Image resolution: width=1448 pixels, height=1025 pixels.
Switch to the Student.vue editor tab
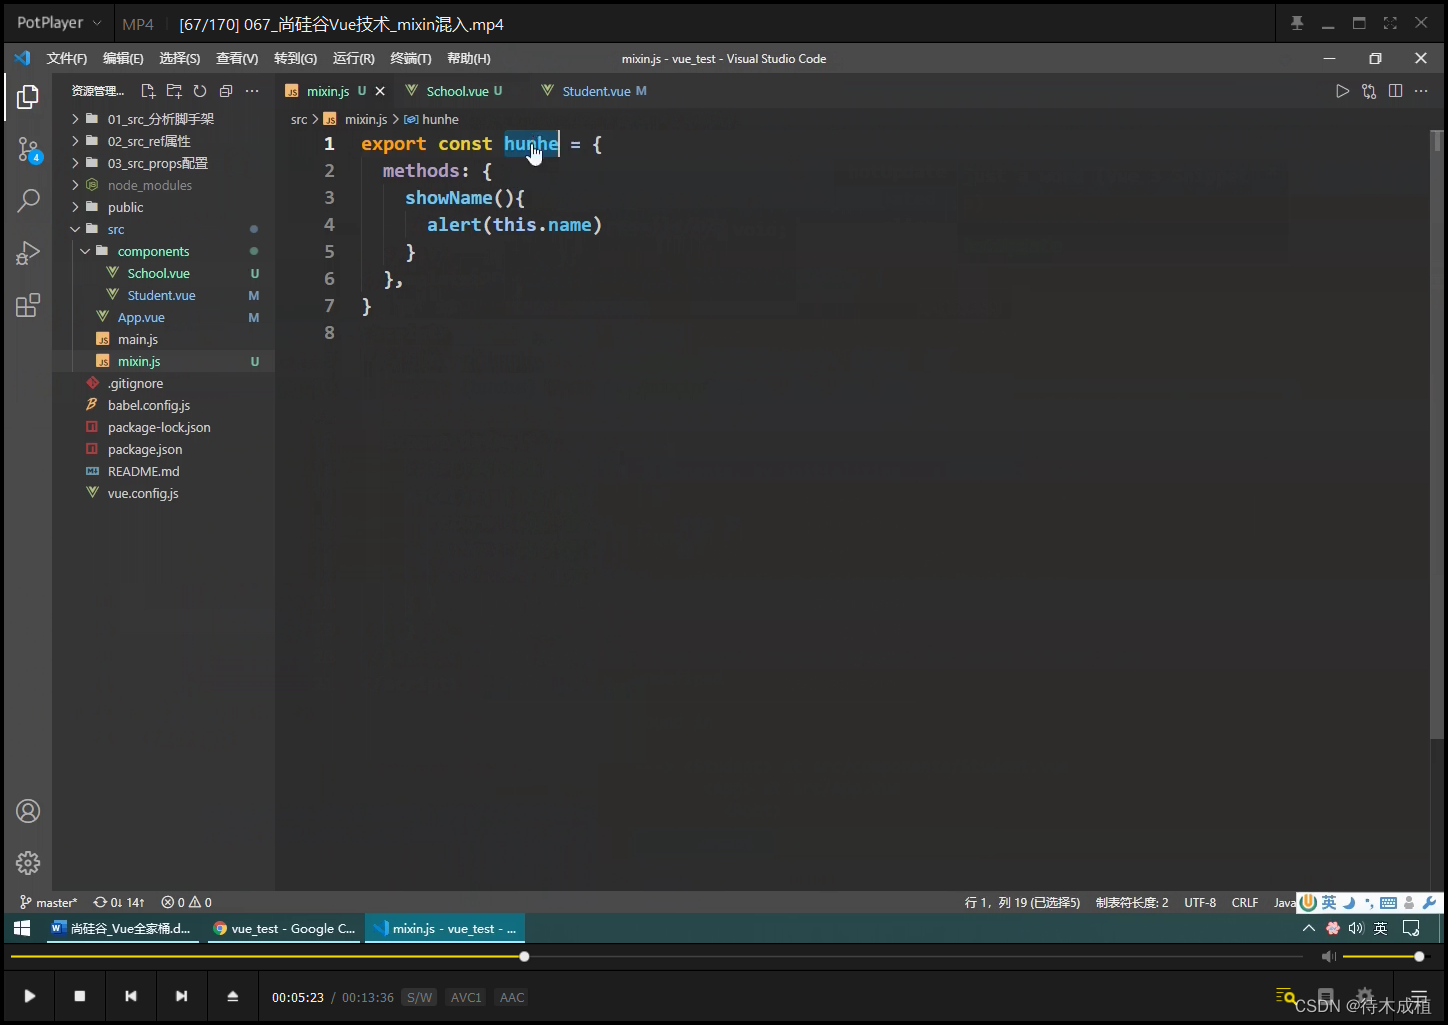595,91
